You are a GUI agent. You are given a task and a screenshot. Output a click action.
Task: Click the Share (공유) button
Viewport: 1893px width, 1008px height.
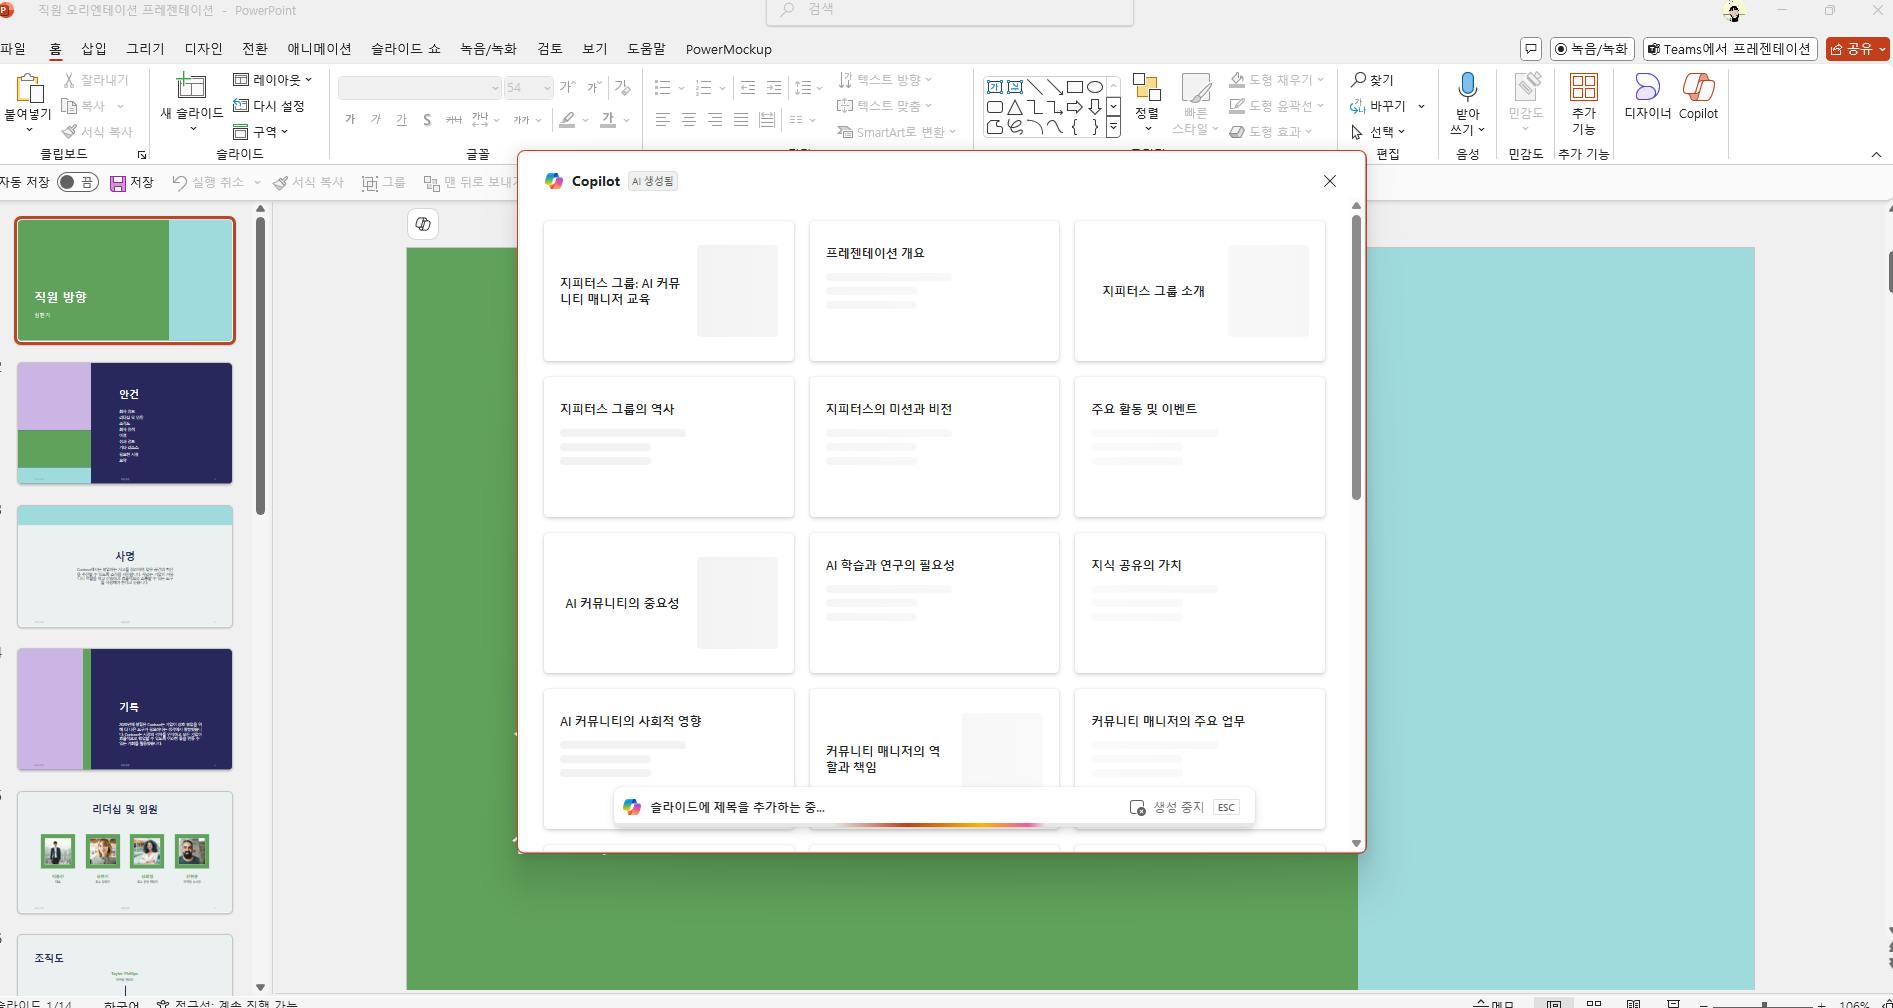[1857, 49]
